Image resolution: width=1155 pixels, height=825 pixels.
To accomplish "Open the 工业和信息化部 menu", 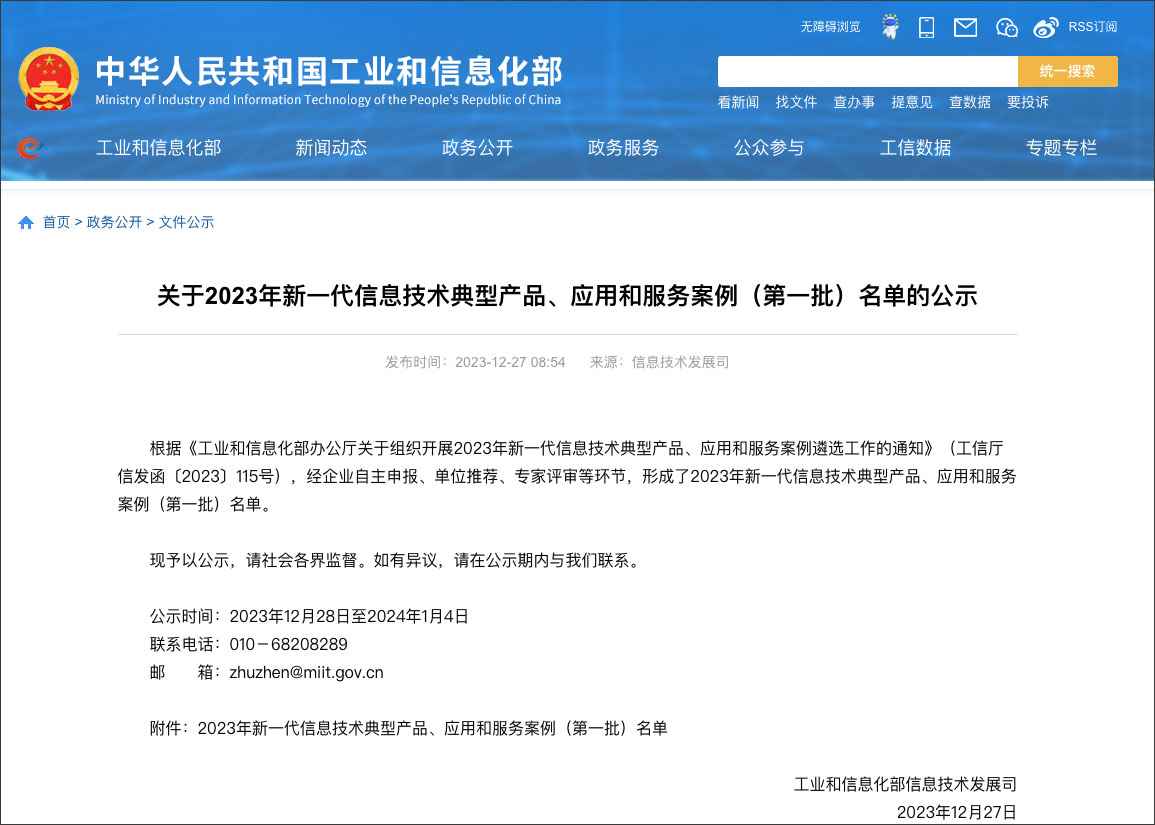I will pos(158,147).
